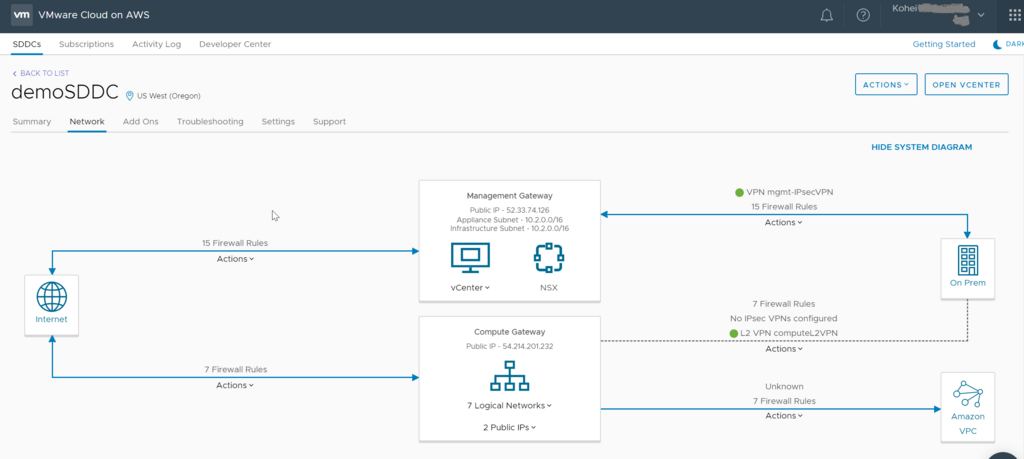This screenshot has height=459, width=1024.
Task: Expand the 7 Logical Networks dropdown
Action: pyautogui.click(x=509, y=405)
